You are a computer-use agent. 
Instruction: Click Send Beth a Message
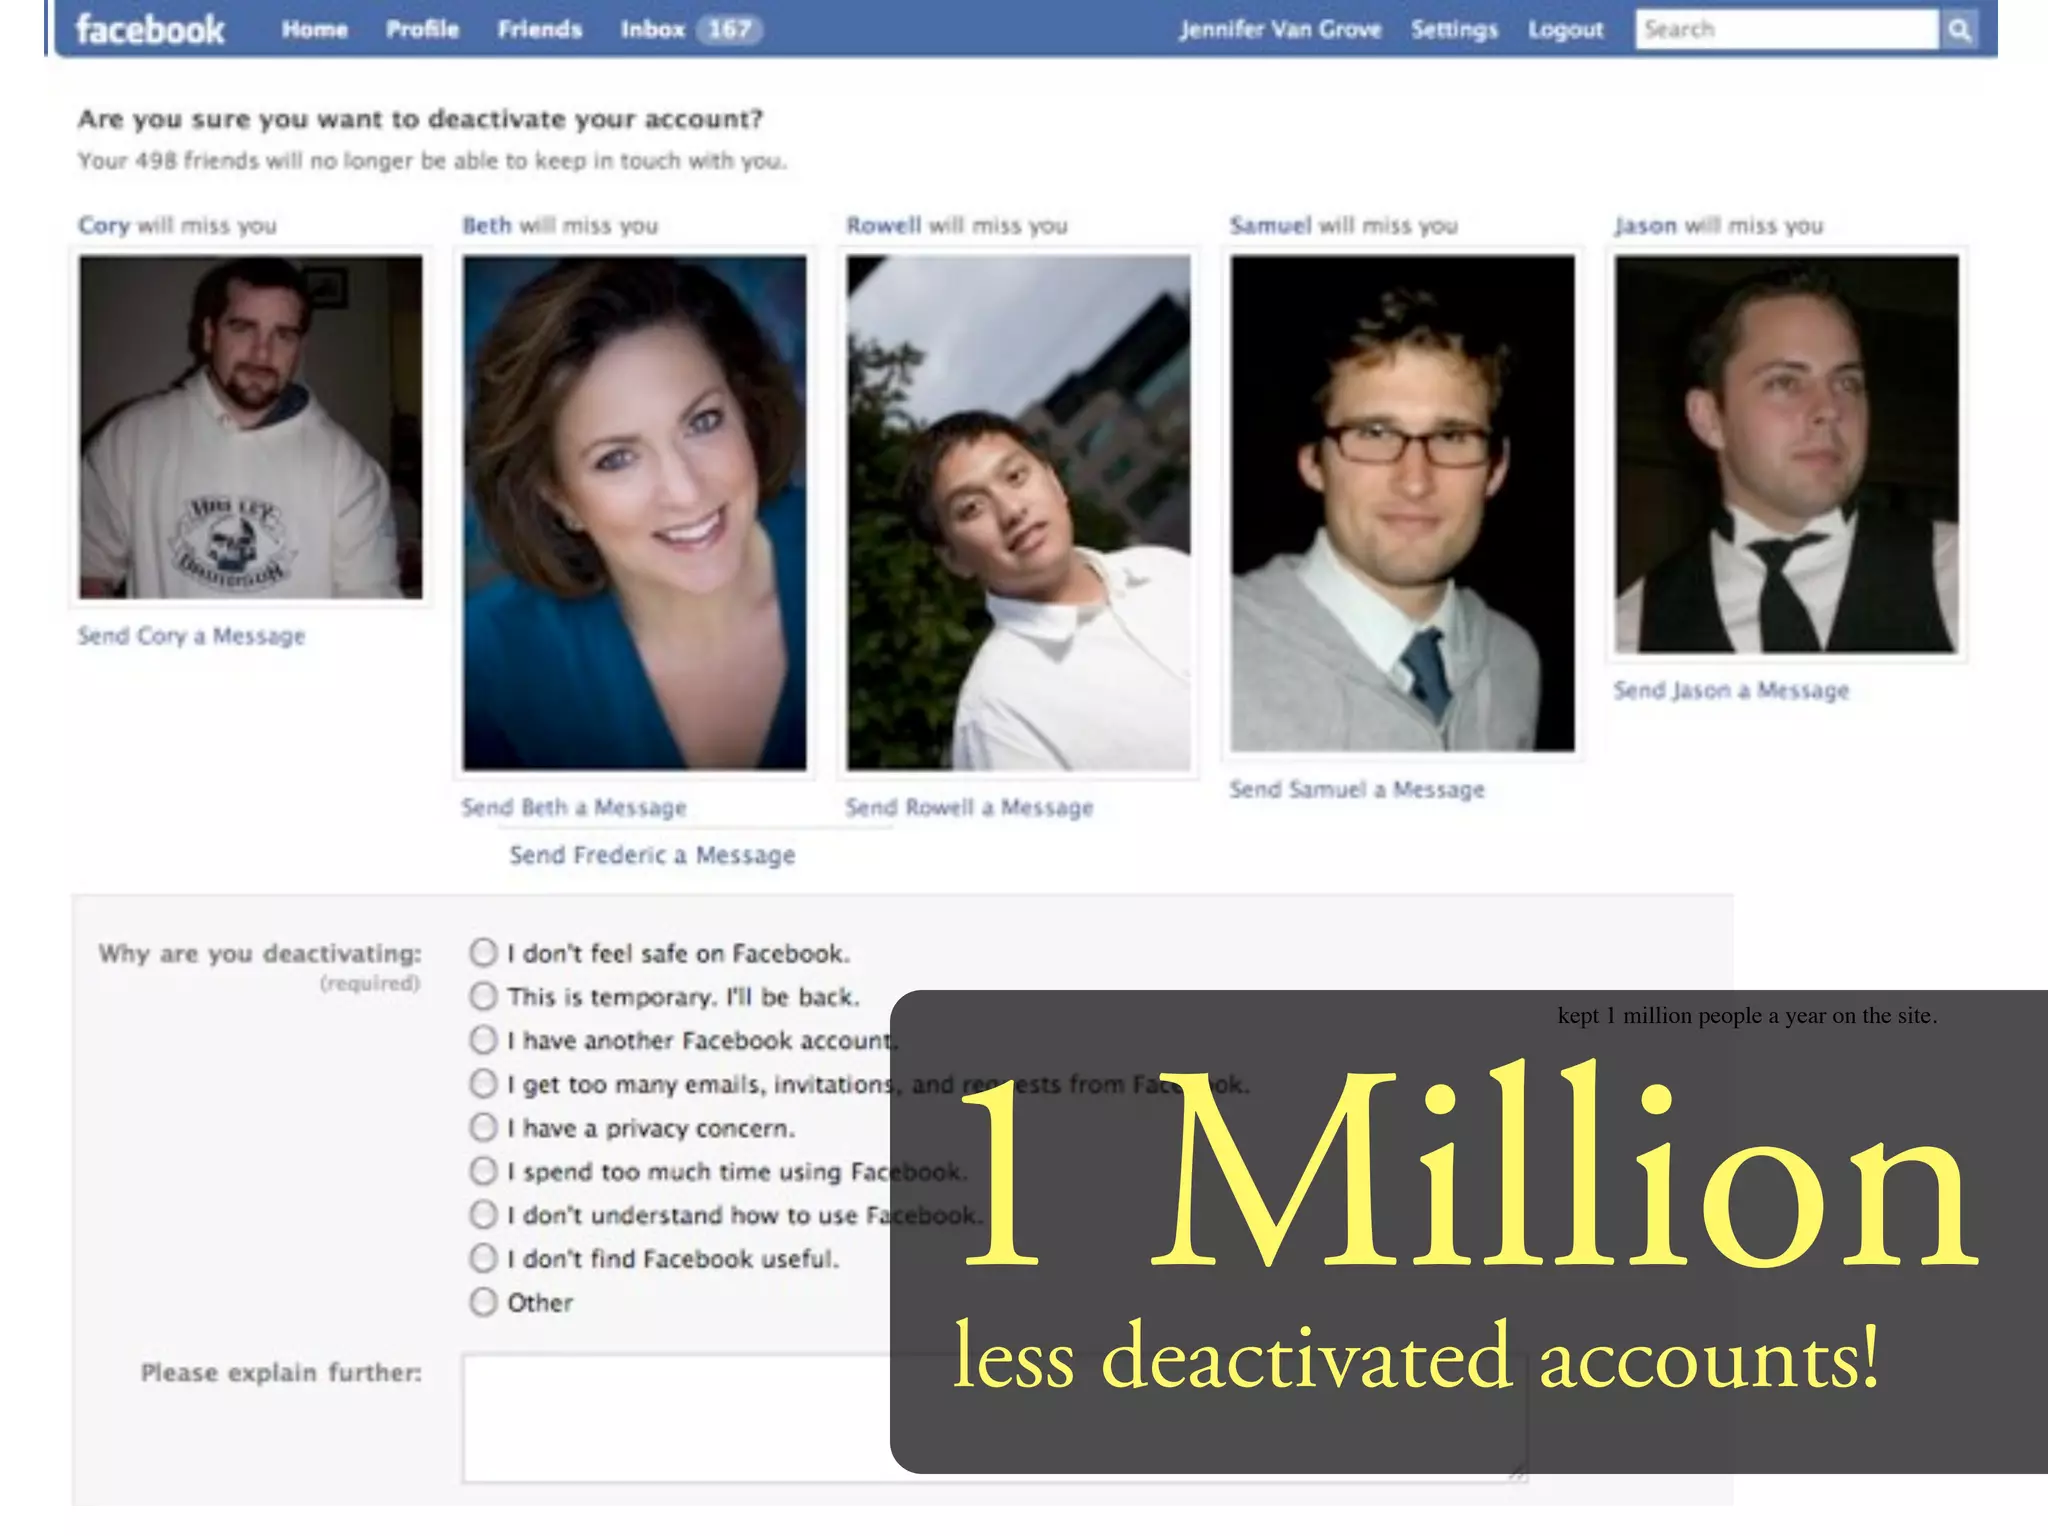573,807
